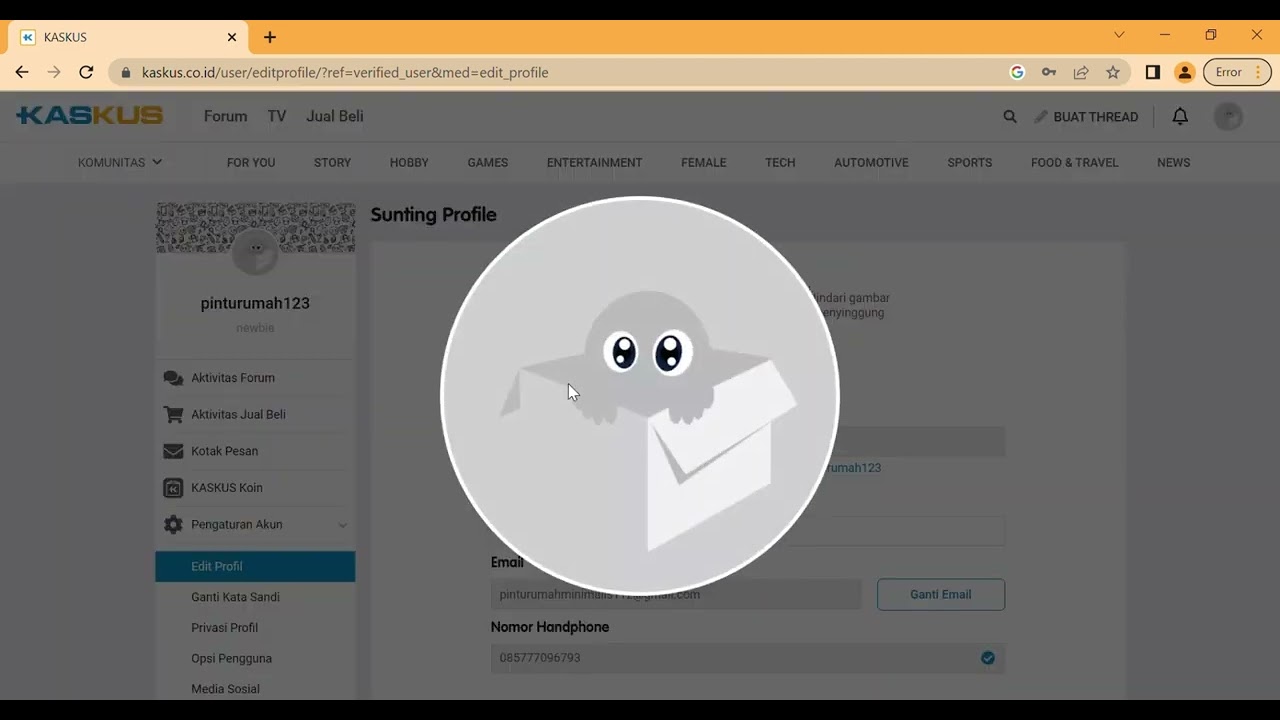Viewport: 1280px width, 720px height.
Task: Click the KASKUS logo
Action: click(x=89, y=116)
